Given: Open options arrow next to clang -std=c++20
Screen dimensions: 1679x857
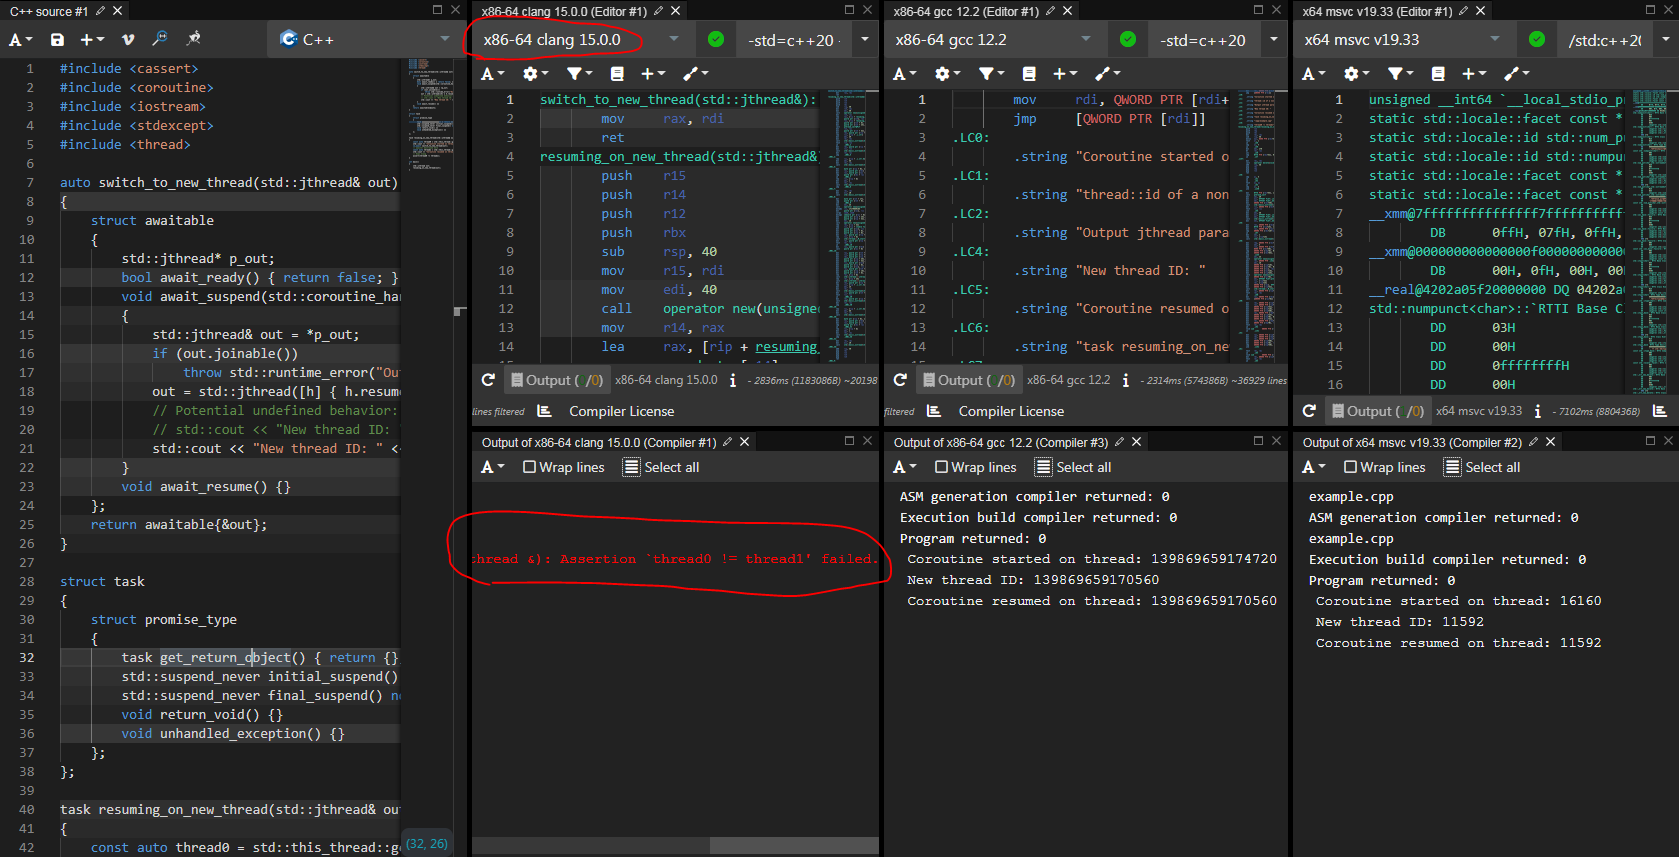Looking at the screenshot, I should (x=865, y=40).
